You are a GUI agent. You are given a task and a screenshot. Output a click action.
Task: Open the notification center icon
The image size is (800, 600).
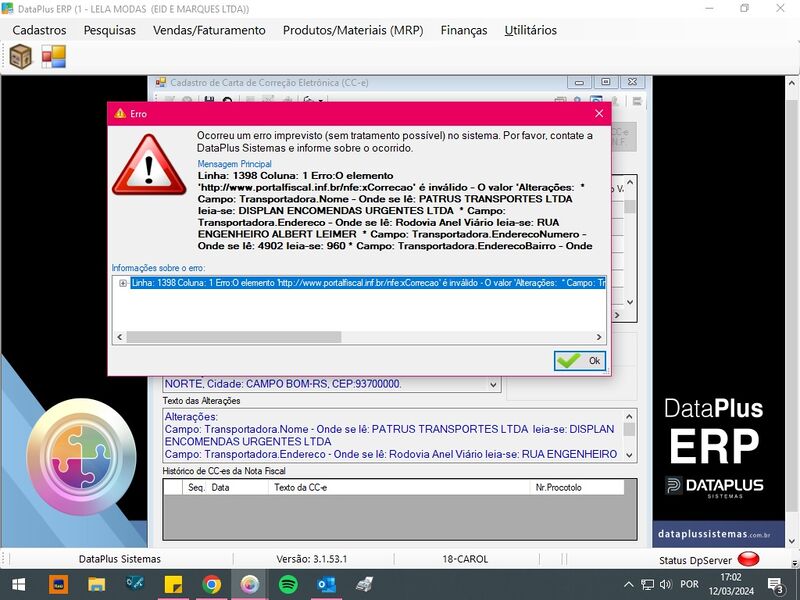pyautogui.click(x=775, y=585)
